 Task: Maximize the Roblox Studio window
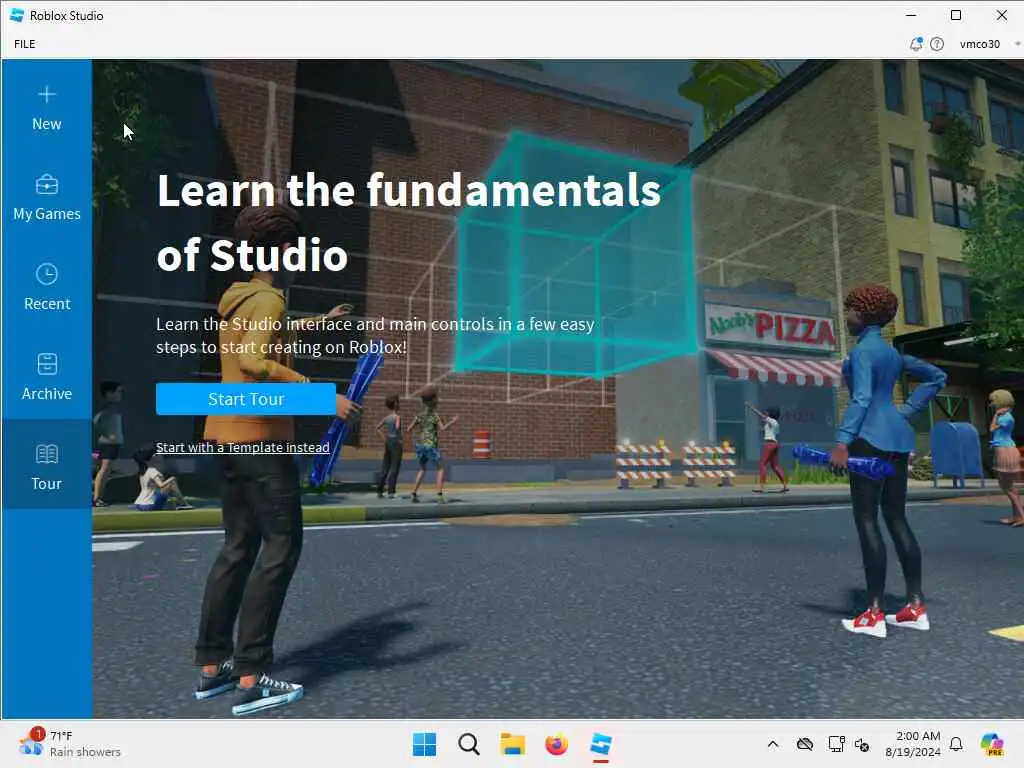tap(956, 15)
